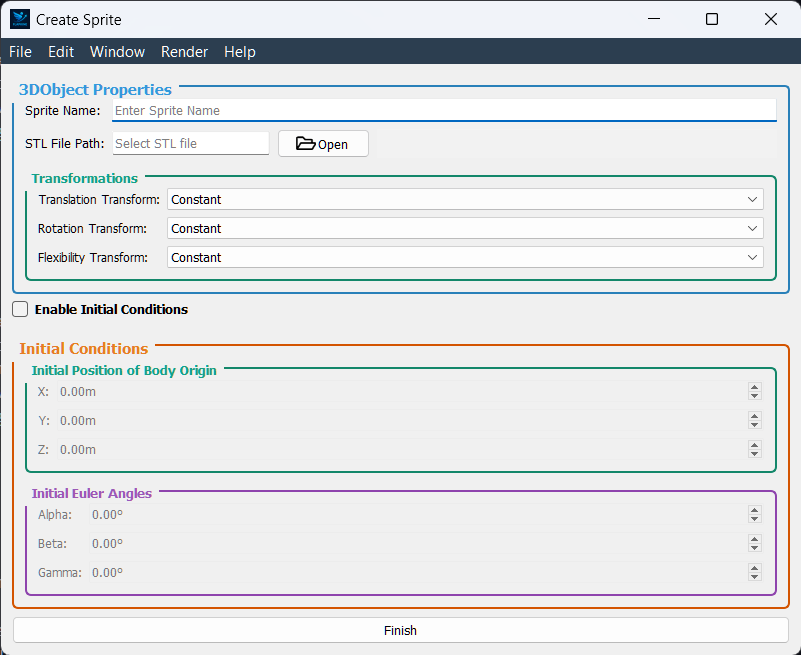Click the application logo in title bar

tap(18, 19)
